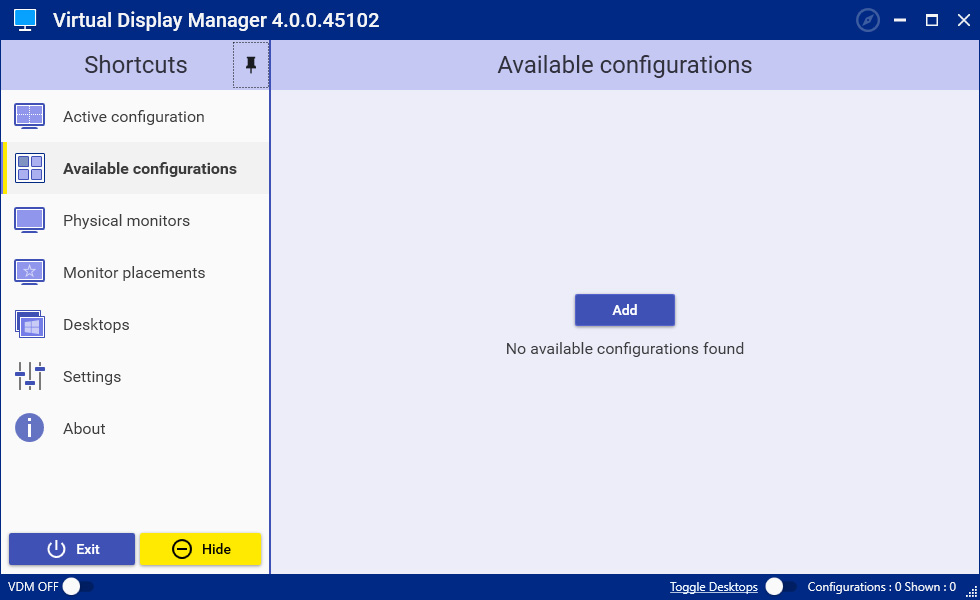
Task: Click the 'Configurations : 0 Shown : 0' status text
Action: (x=881, y=587)
